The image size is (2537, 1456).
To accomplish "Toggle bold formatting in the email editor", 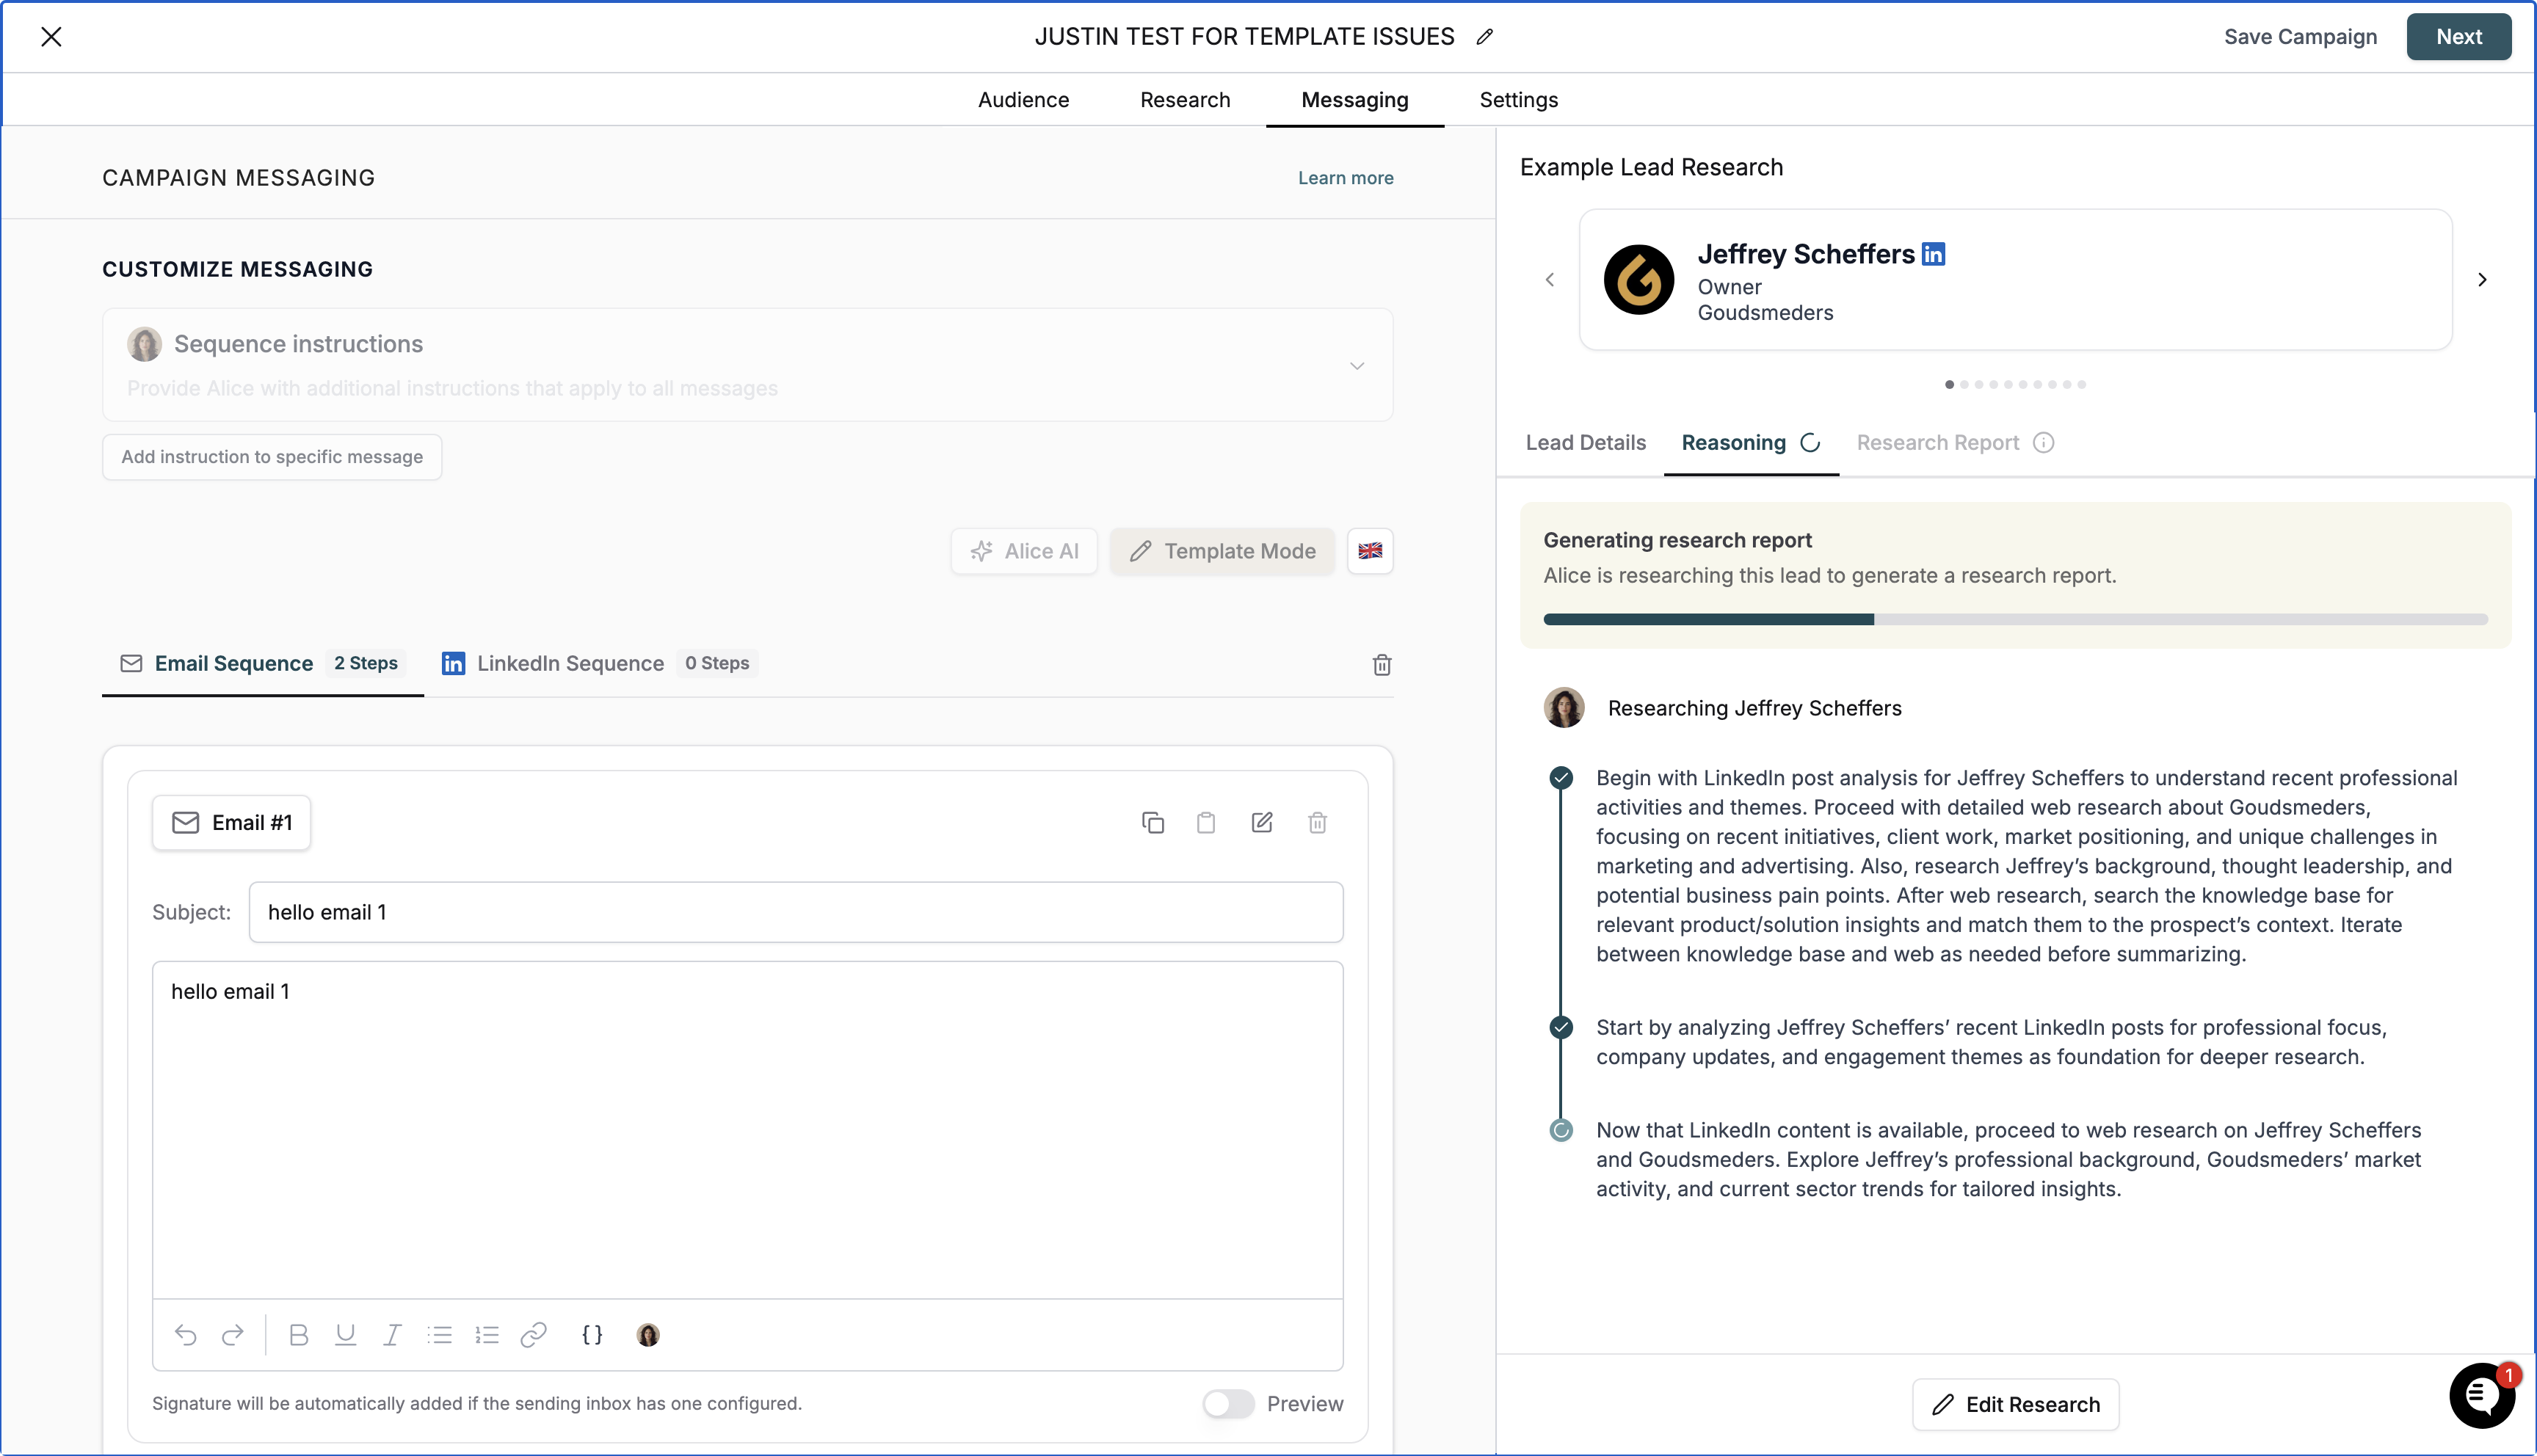I will tap(298, 1335).
